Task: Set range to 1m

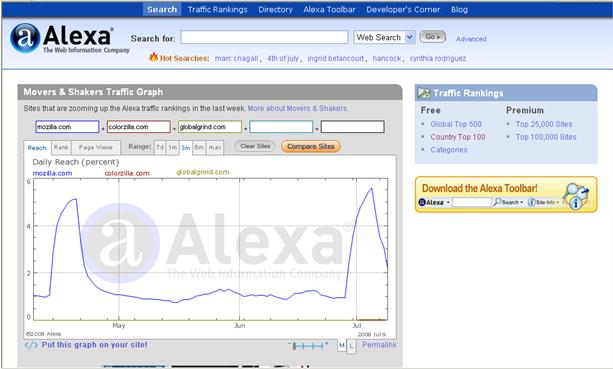Action: pyautogui.click(x=172, y=147)
